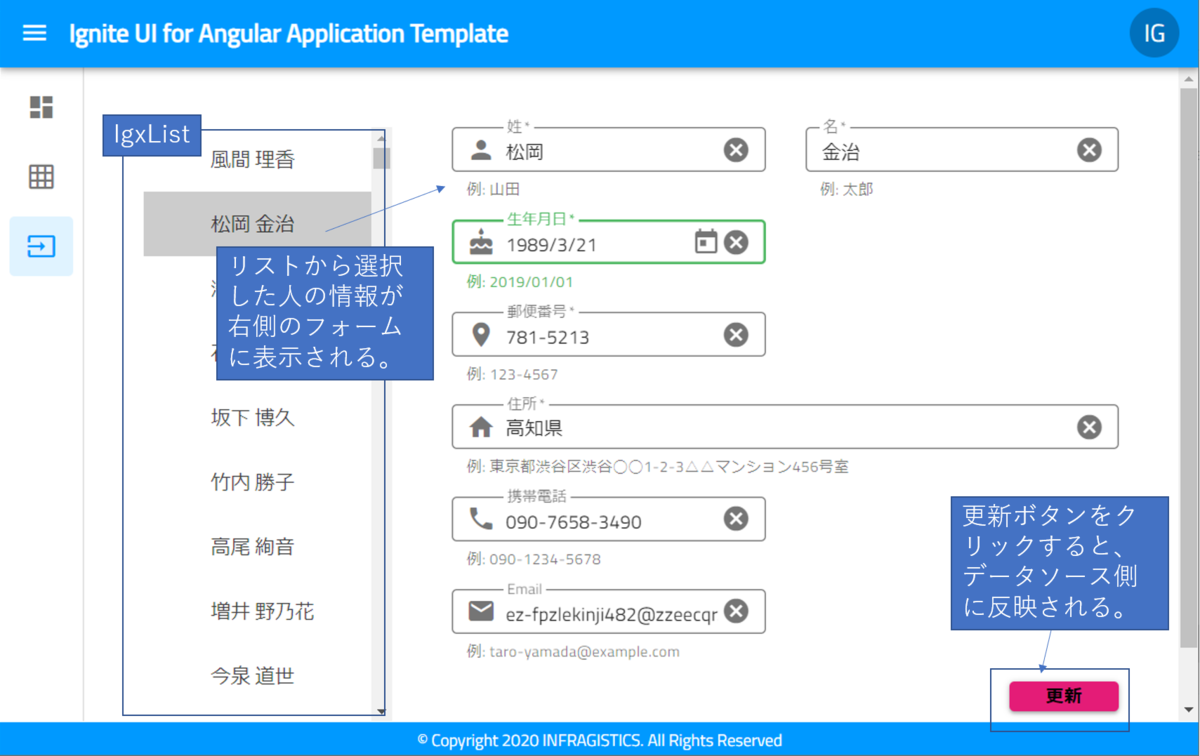Select 増井 野乃花 in the list
This screenshot has height=756, width=1200.
coord(257,611)
